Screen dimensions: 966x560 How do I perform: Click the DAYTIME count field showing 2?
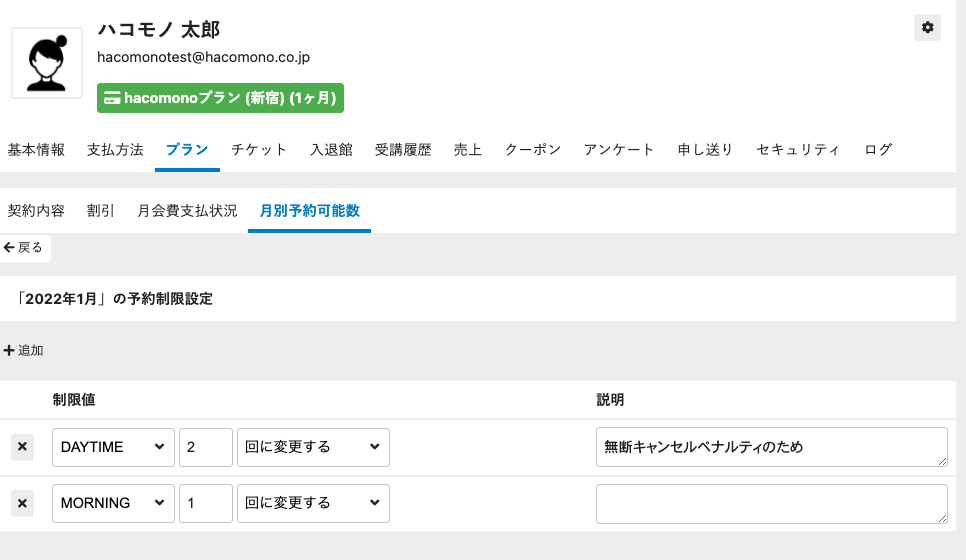(x=206, y=447)
